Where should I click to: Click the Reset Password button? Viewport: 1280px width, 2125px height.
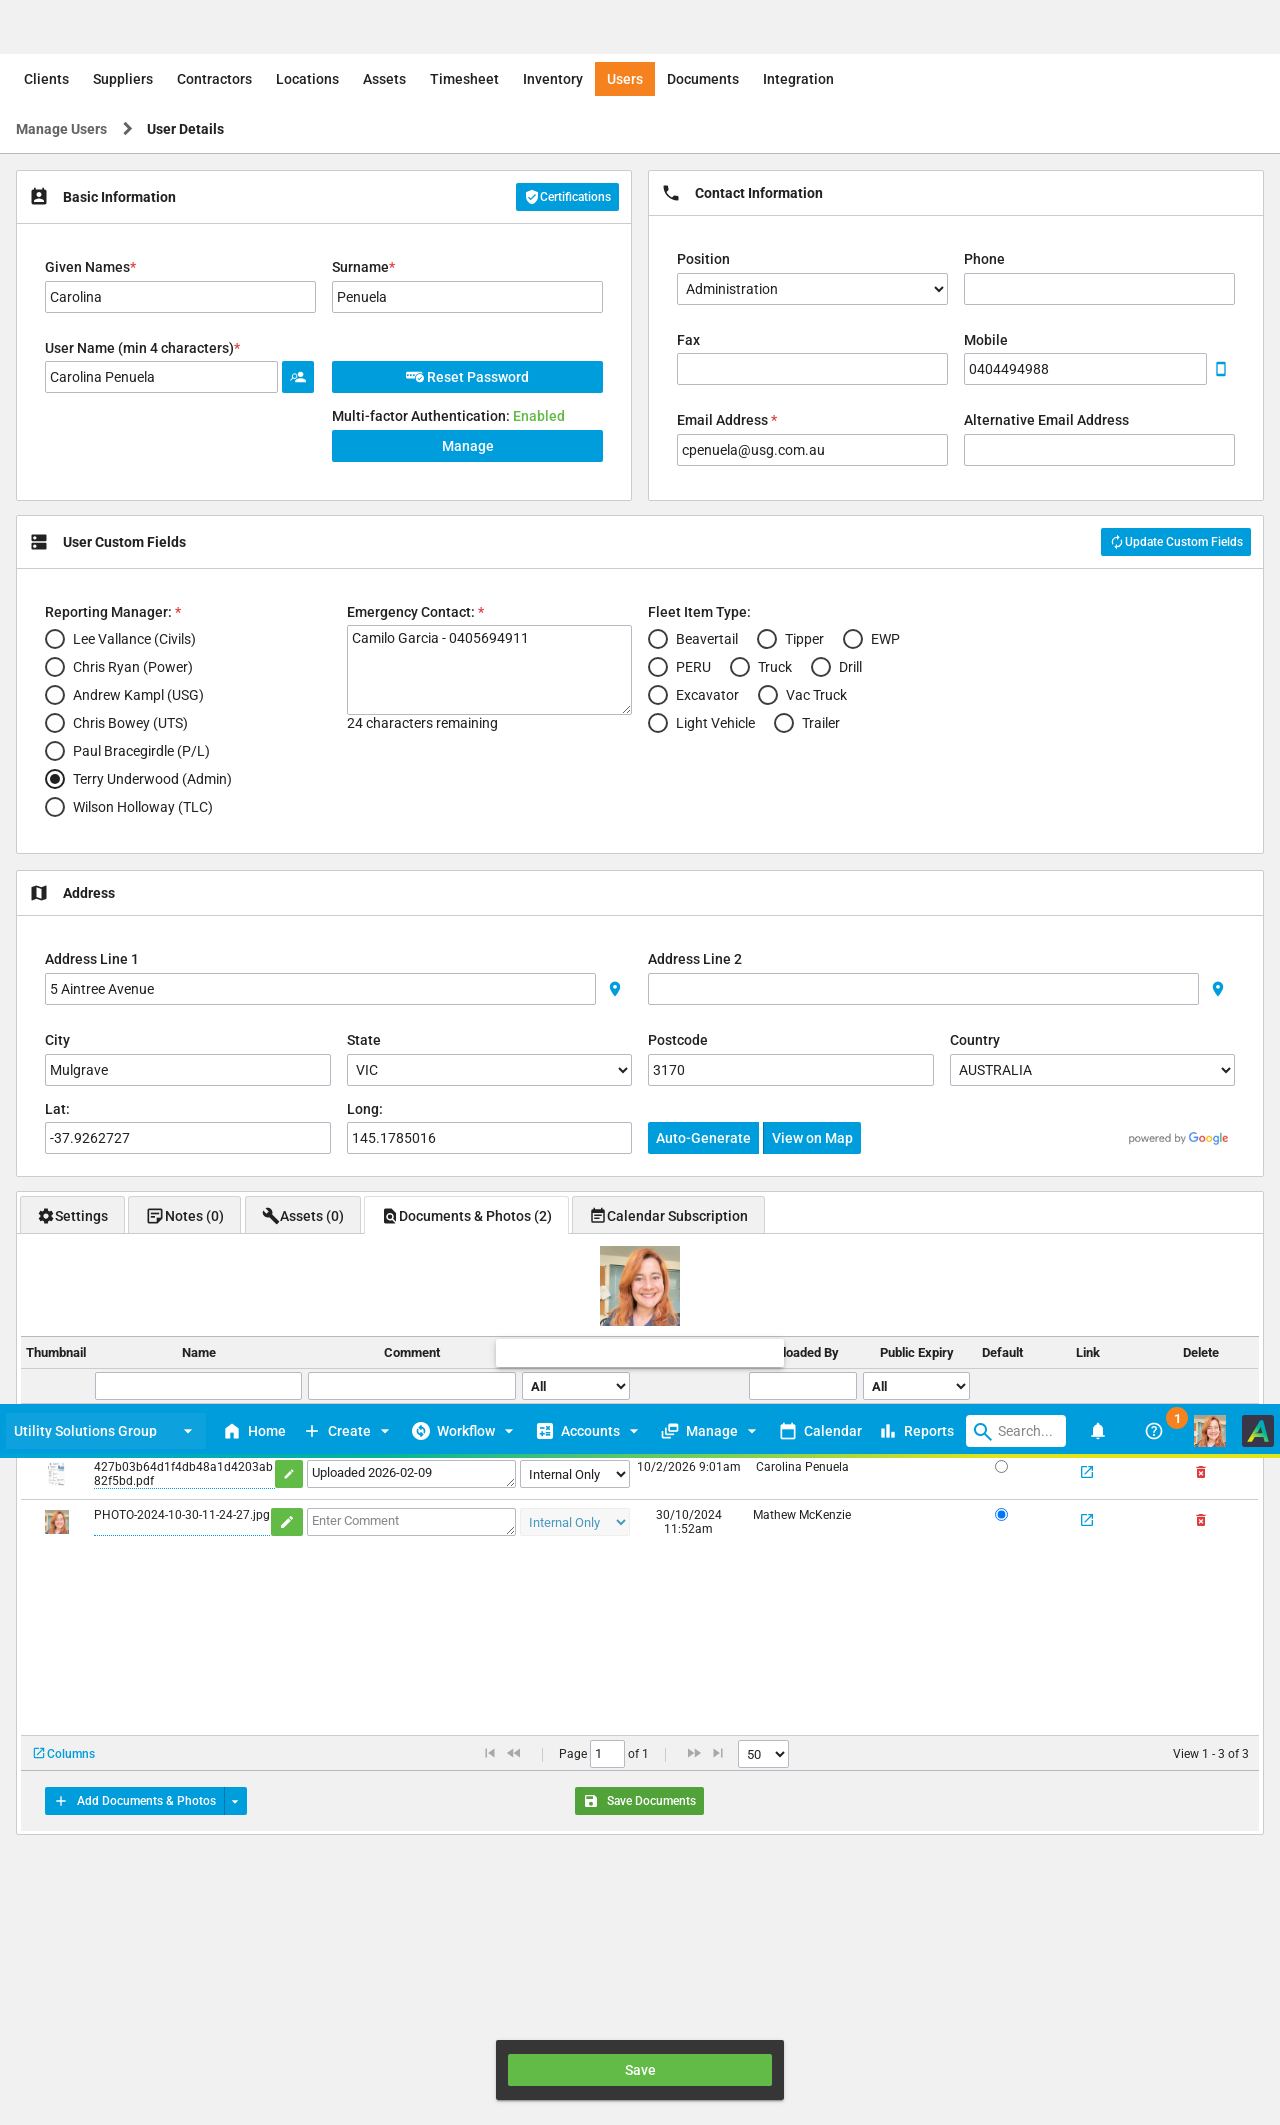467,377
